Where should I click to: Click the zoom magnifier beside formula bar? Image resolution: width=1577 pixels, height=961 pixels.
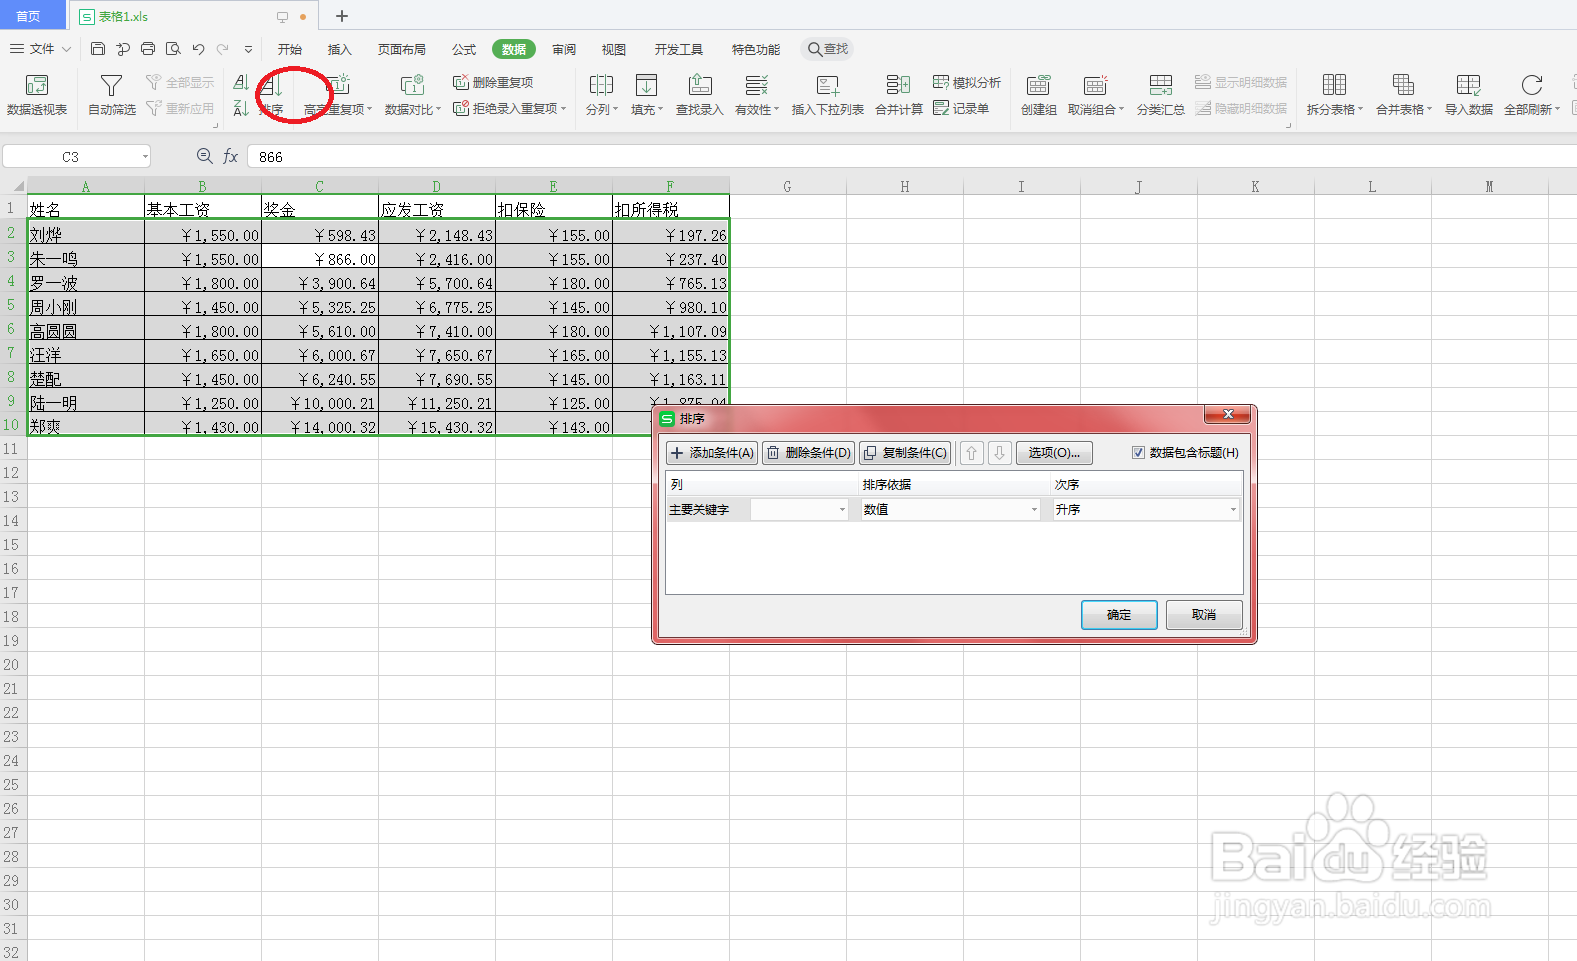tap(205, 156)
